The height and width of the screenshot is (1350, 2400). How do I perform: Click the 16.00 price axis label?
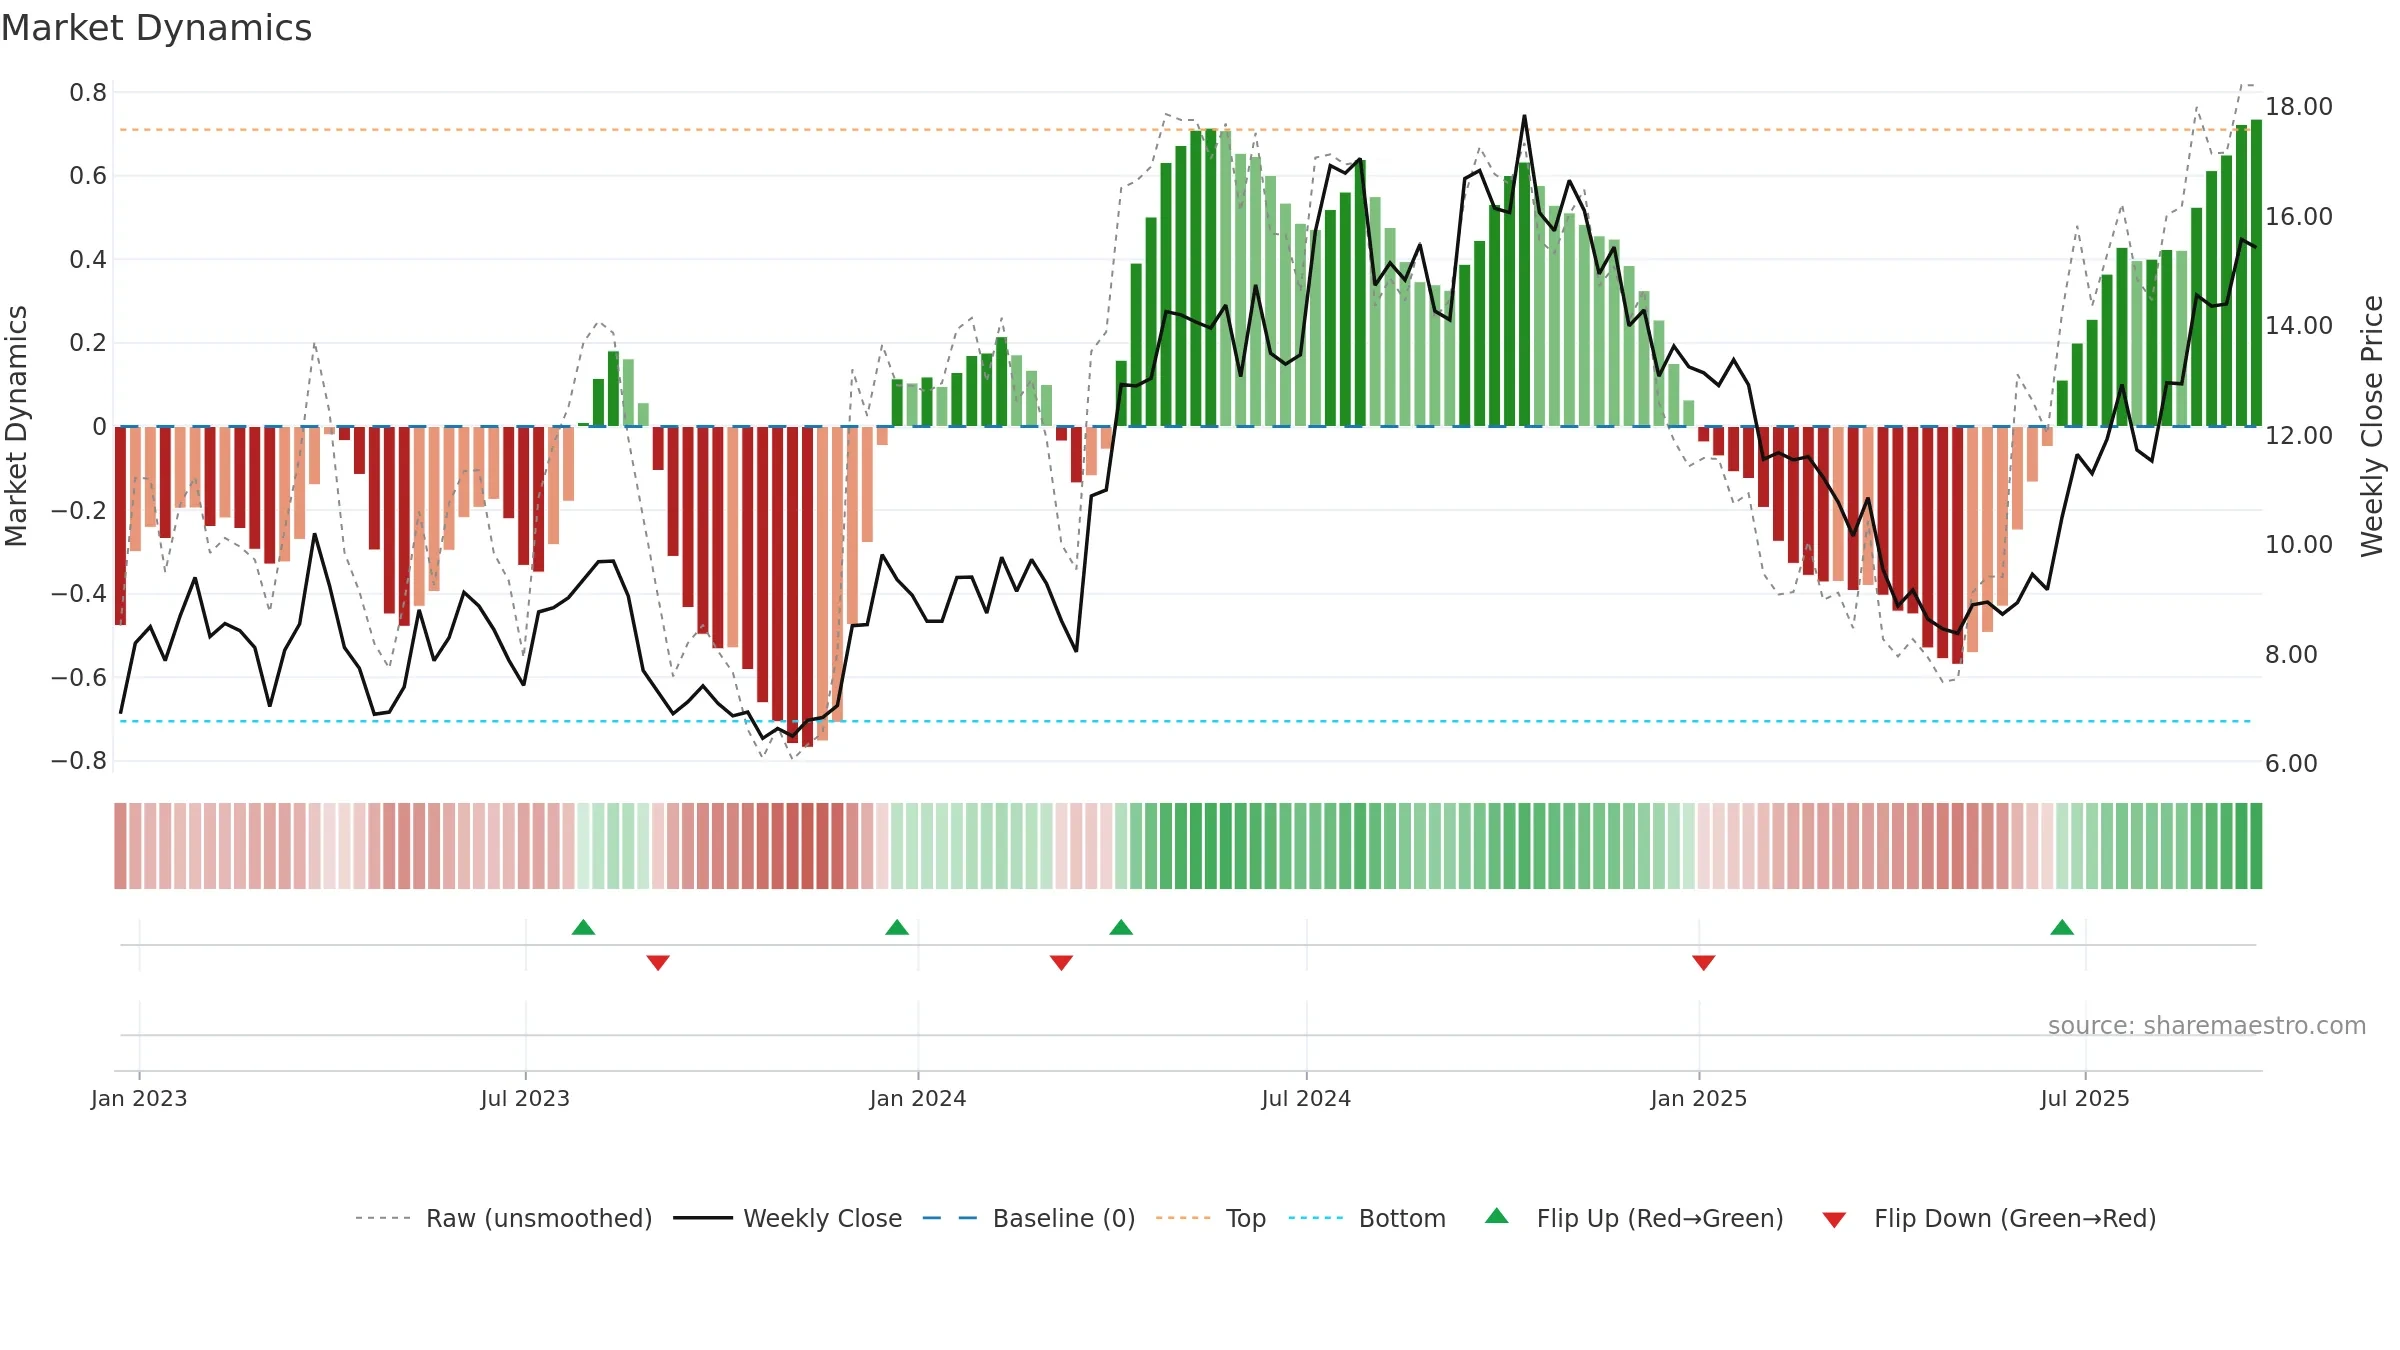point(2298,217)
